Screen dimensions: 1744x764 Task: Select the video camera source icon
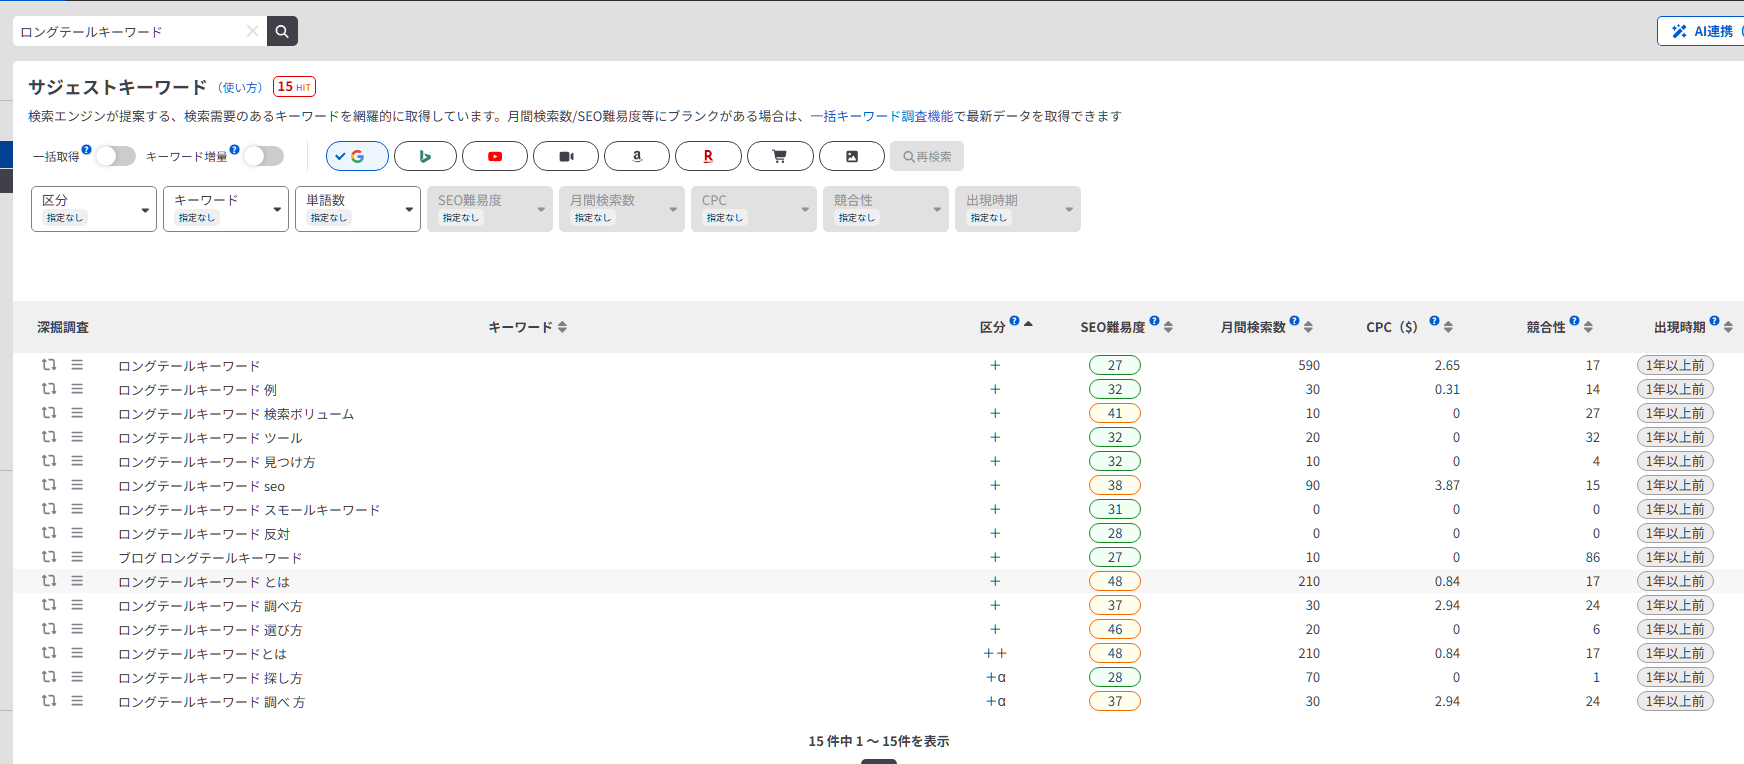coord(566,156)
